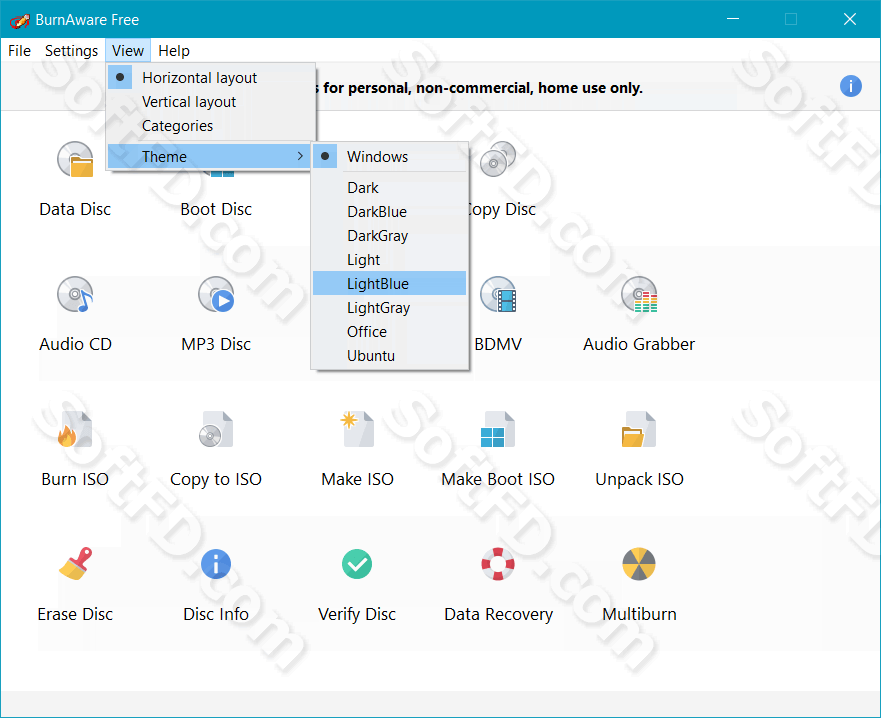Open the Data Disc tool

75,180
